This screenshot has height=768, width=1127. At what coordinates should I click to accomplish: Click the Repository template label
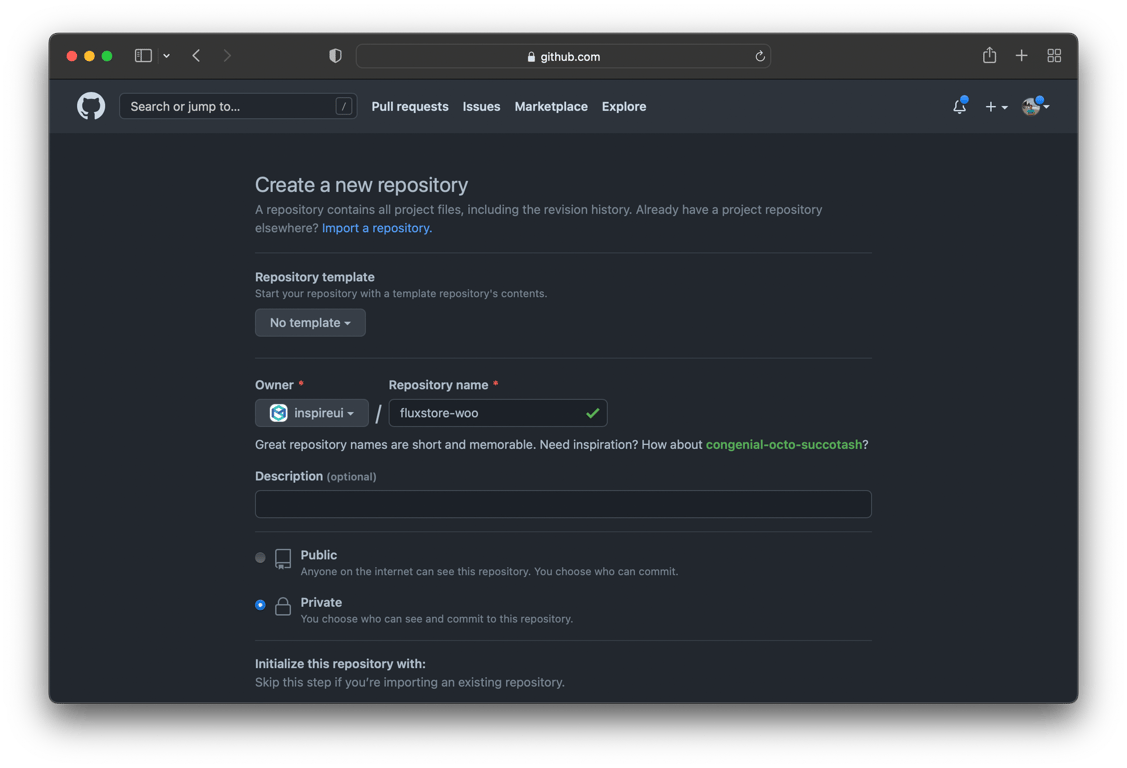tap(315, 277)
